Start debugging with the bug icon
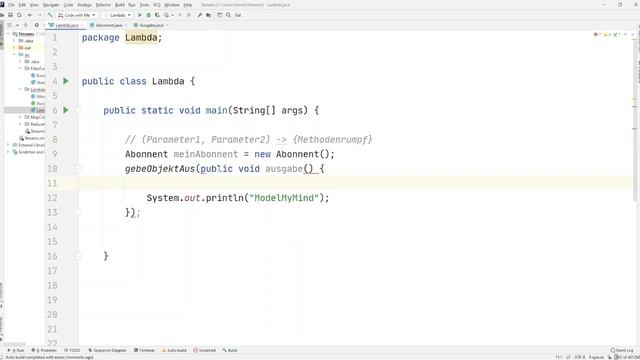 (149, 15)
